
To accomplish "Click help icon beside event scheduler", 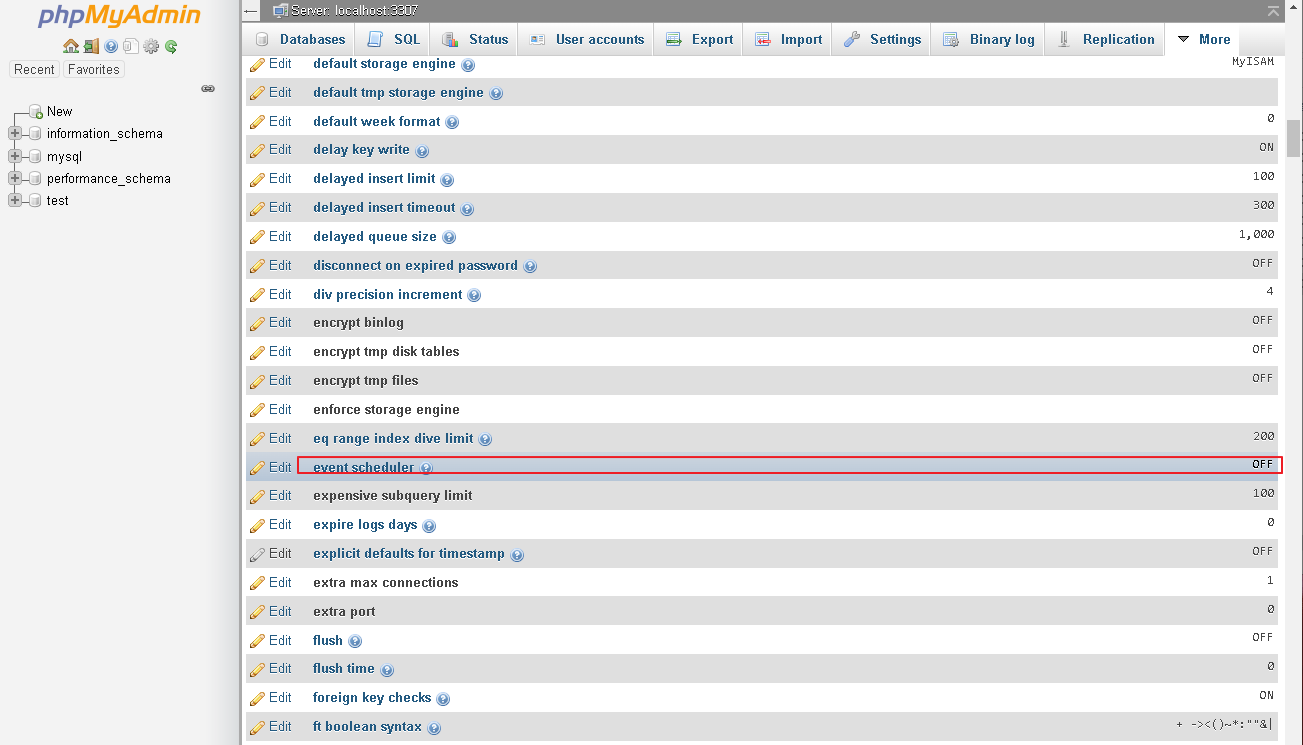I will click(427, 468).
